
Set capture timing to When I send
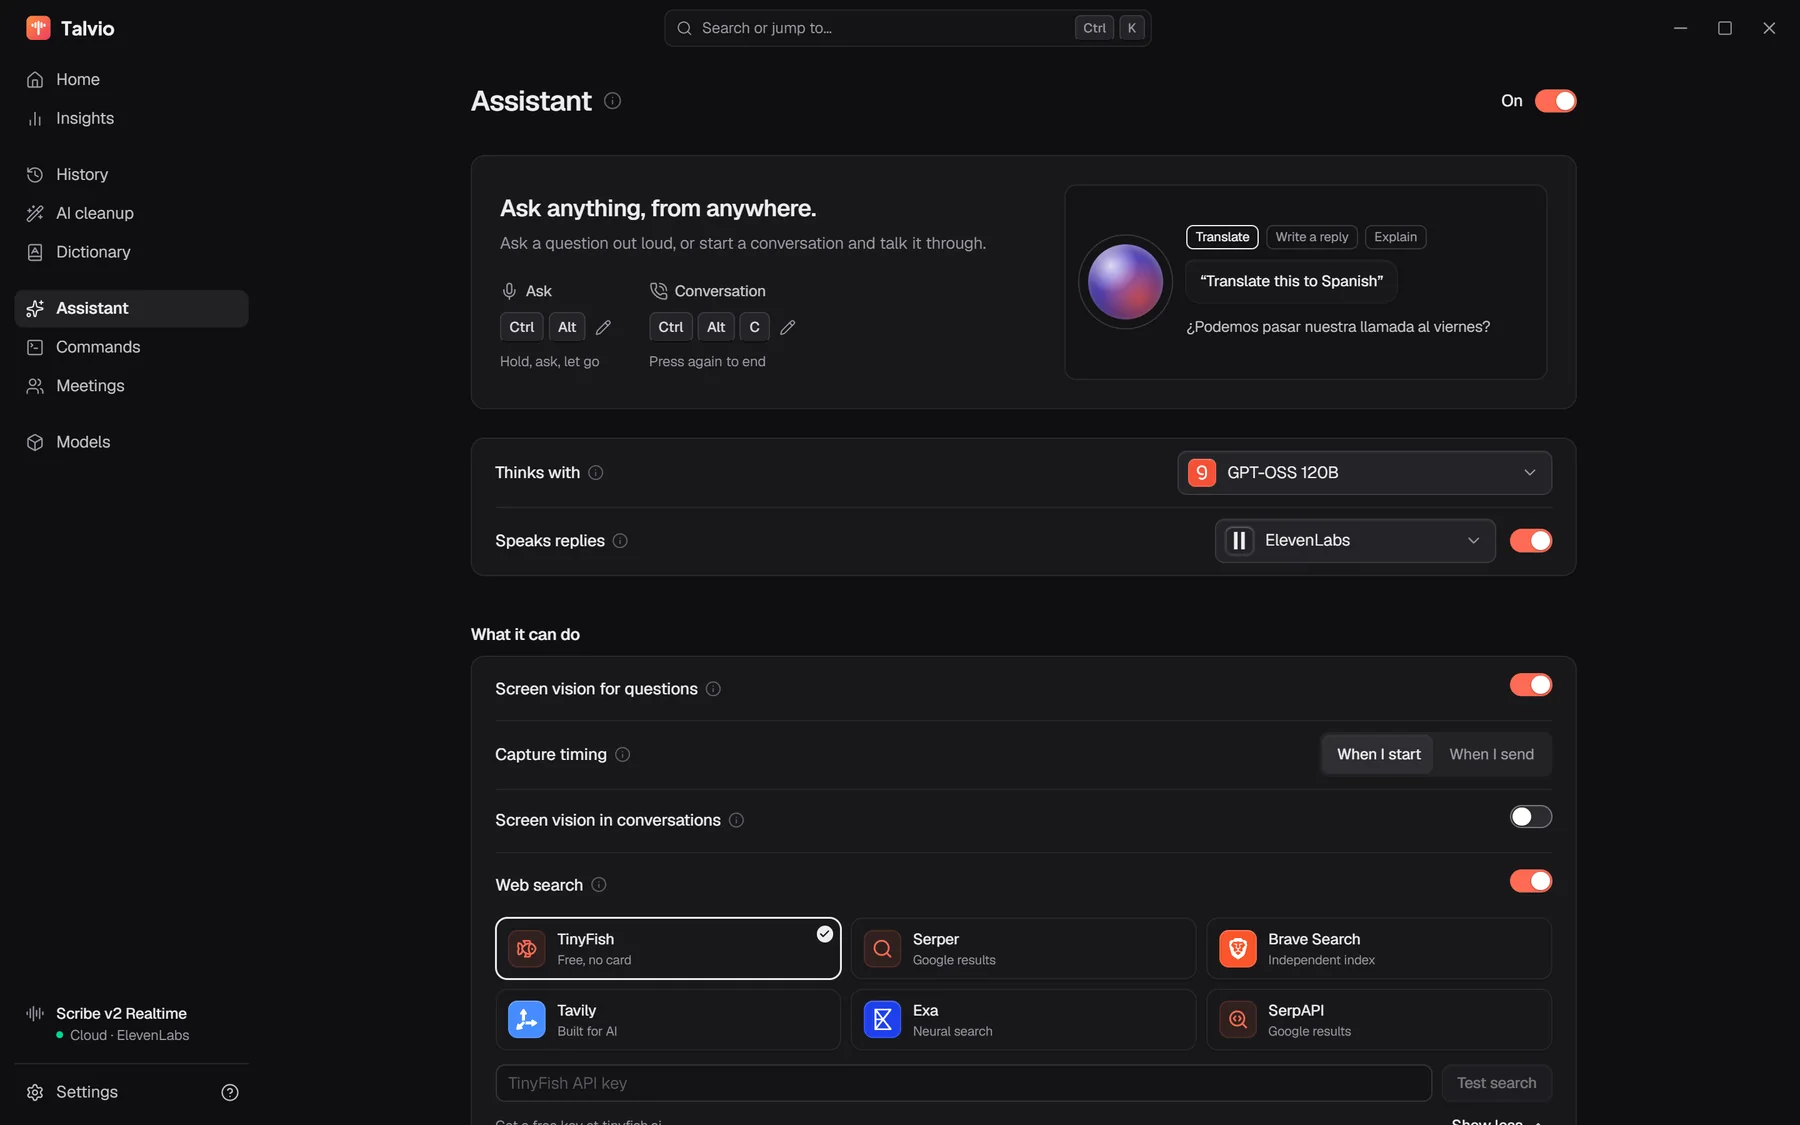pos(1492,755)
